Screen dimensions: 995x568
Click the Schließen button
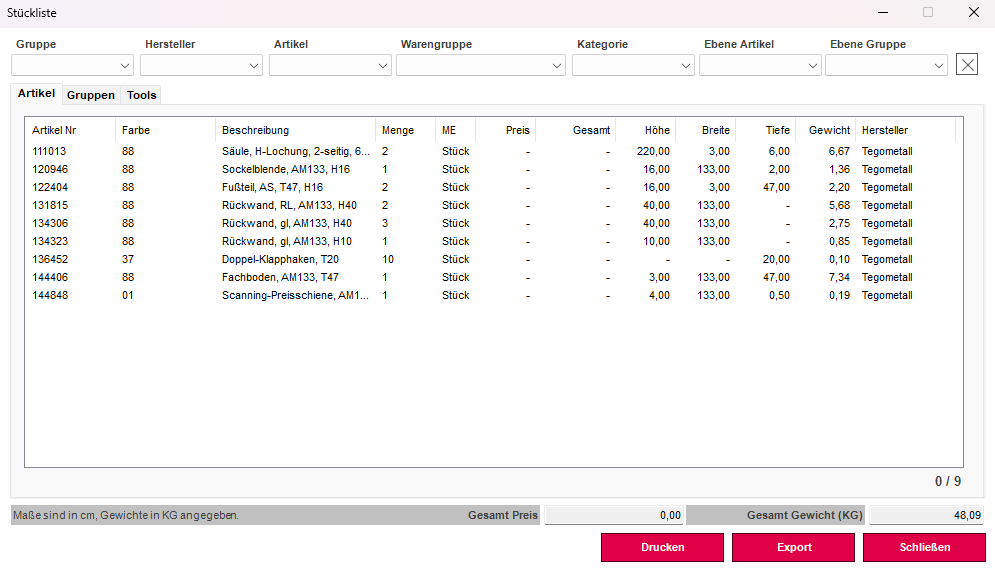924,547
